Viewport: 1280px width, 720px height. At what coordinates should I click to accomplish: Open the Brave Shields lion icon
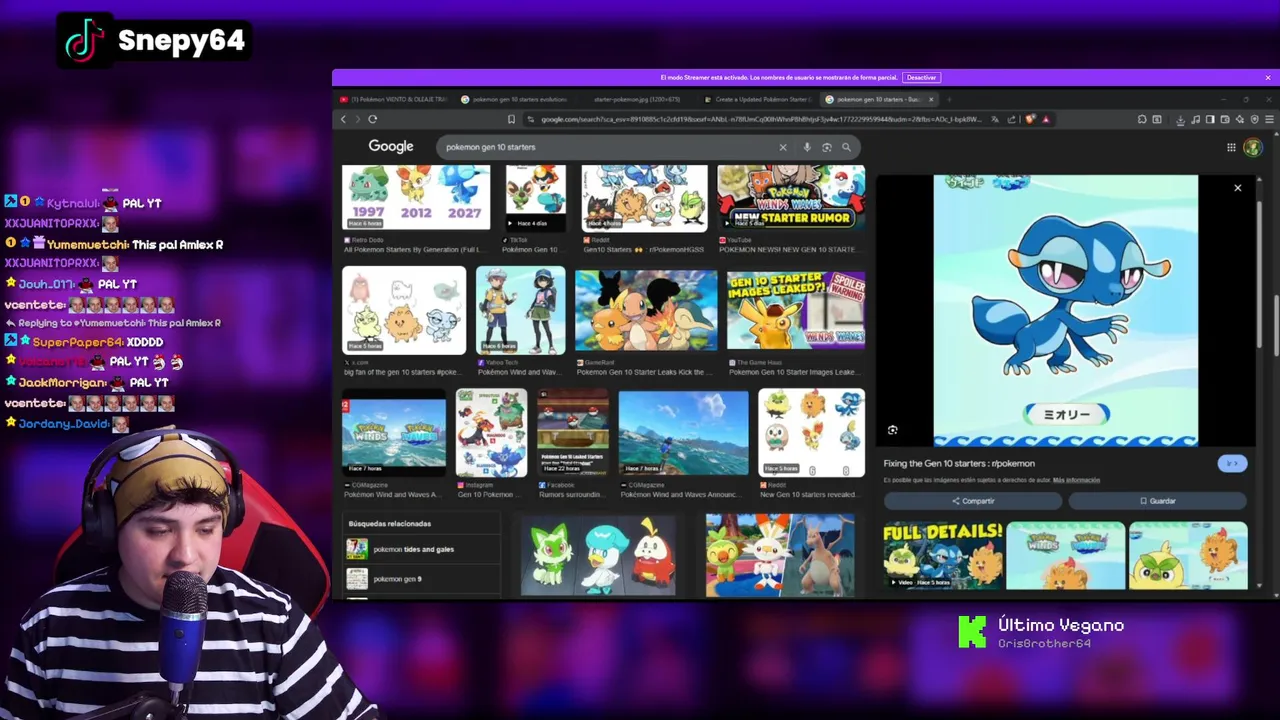(1030, 119)
